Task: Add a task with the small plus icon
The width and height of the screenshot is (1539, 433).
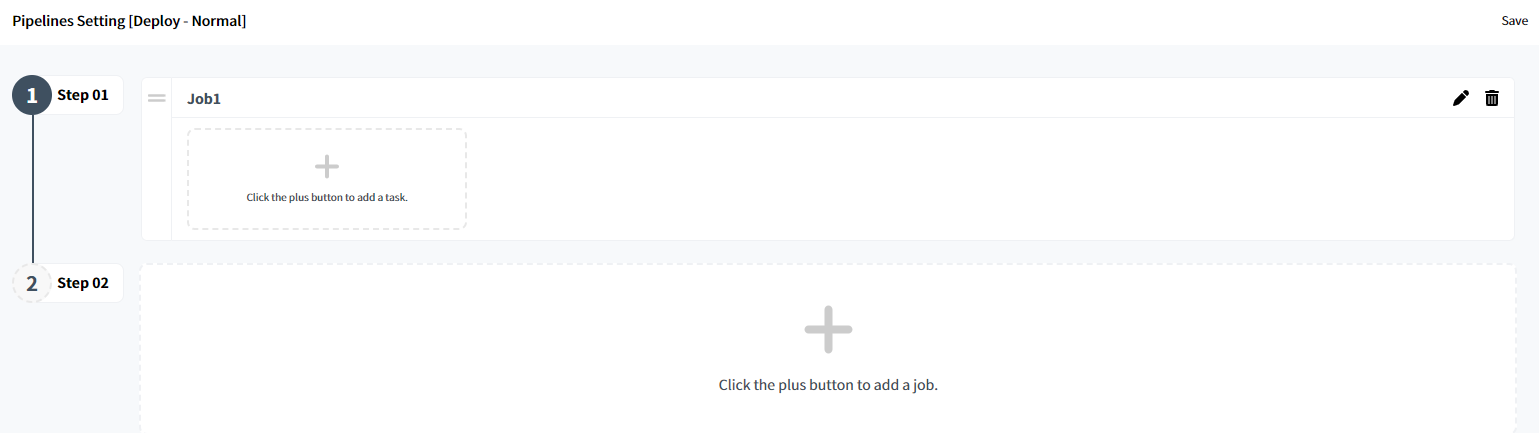Action: tap(327, 167)
